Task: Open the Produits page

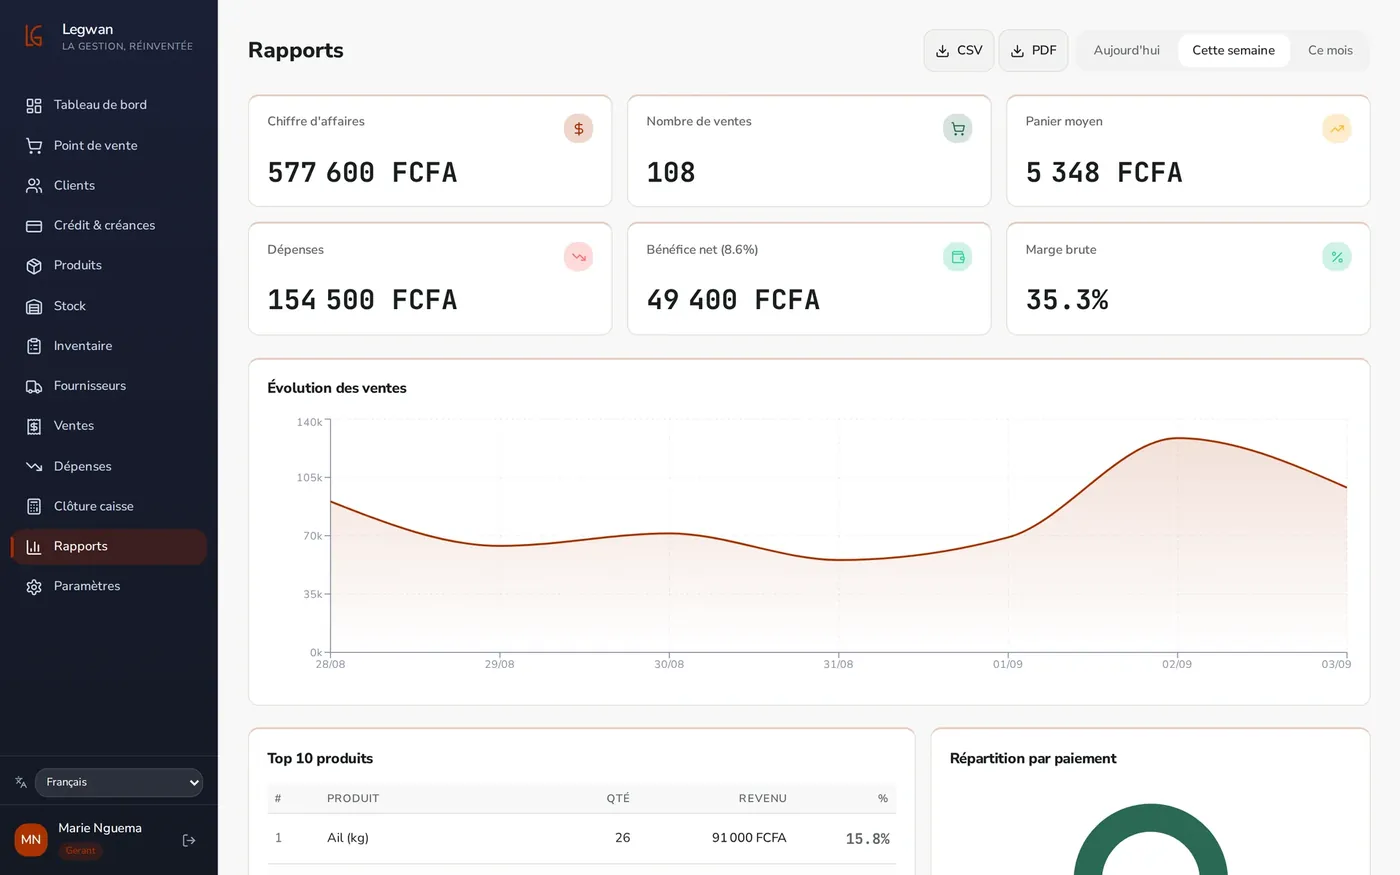Action: click(x=108, y=265)
